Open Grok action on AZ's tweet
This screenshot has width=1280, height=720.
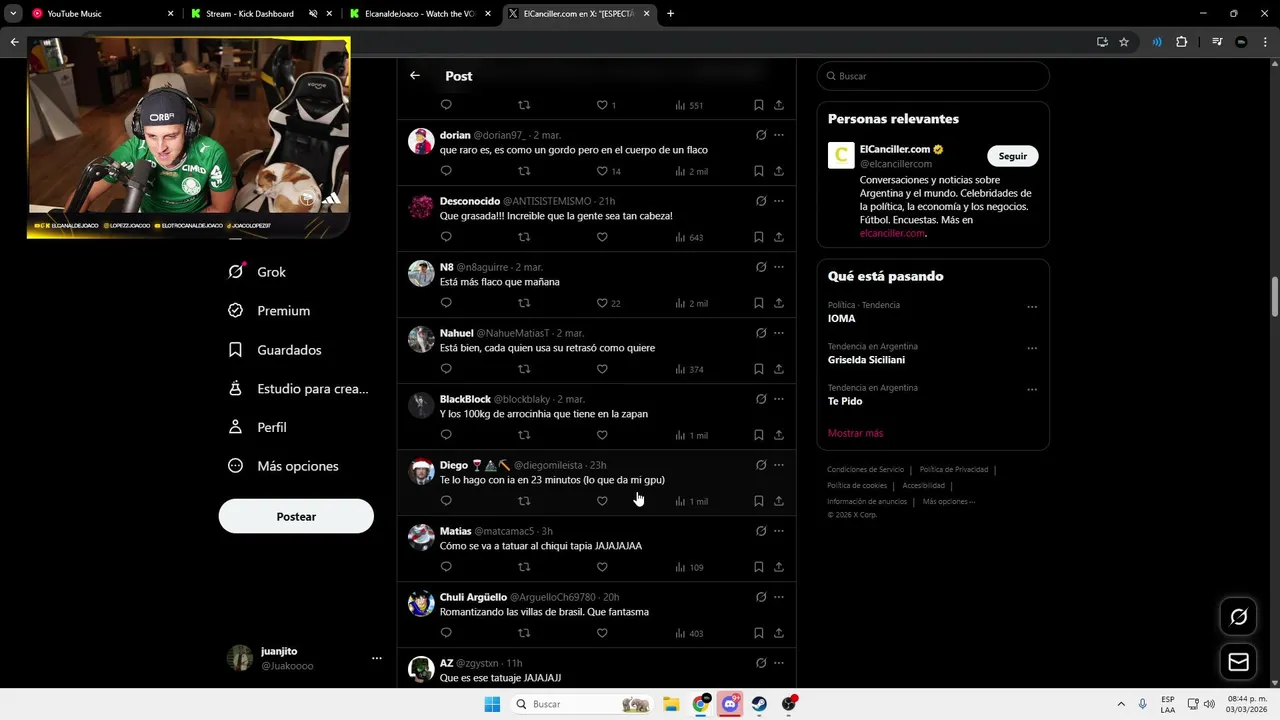tap(761, 663)
